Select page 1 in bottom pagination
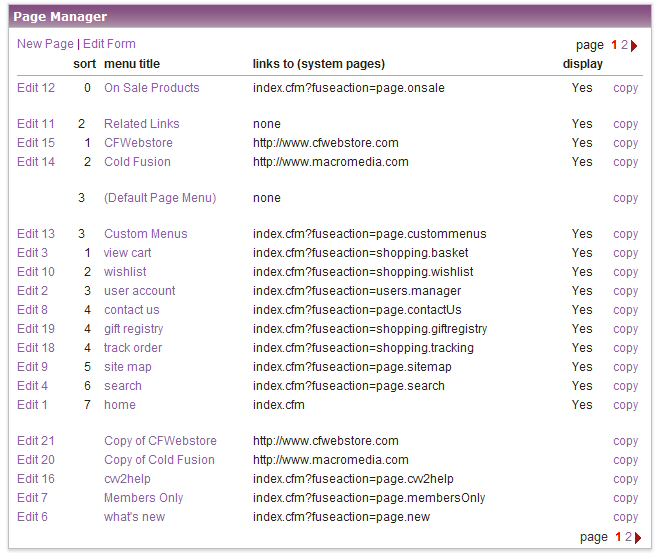 click(x=618, y=537)
